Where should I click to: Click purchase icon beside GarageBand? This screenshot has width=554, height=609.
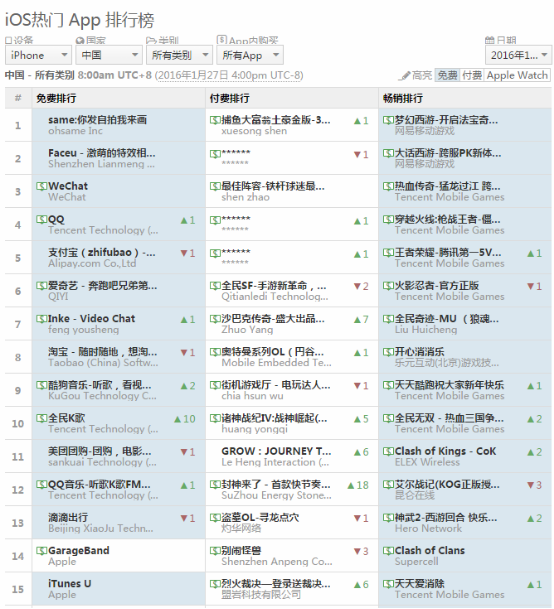(x=41, y=551)
